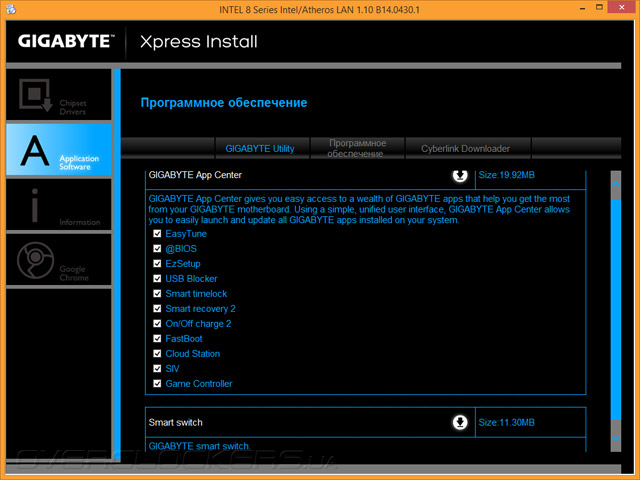Switch to the Программное обеспечение tab
The image size is (640, 480).
(357, 148)
